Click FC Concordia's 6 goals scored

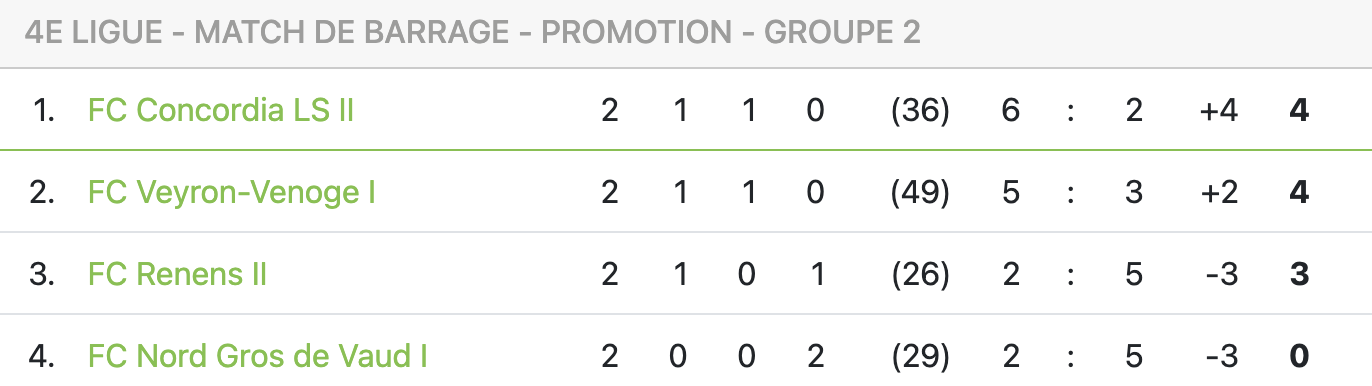point(1011,110)
